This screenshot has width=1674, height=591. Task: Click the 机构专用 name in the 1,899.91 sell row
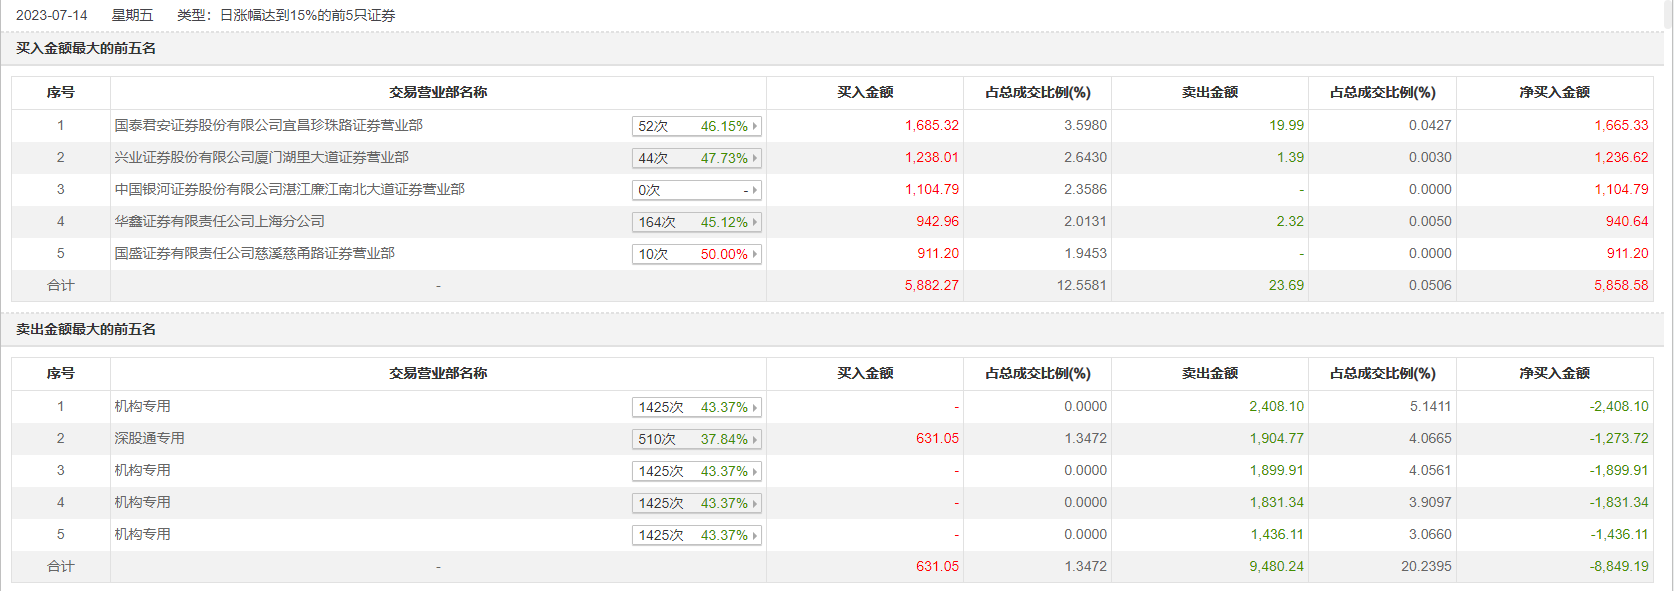point(142,470)
